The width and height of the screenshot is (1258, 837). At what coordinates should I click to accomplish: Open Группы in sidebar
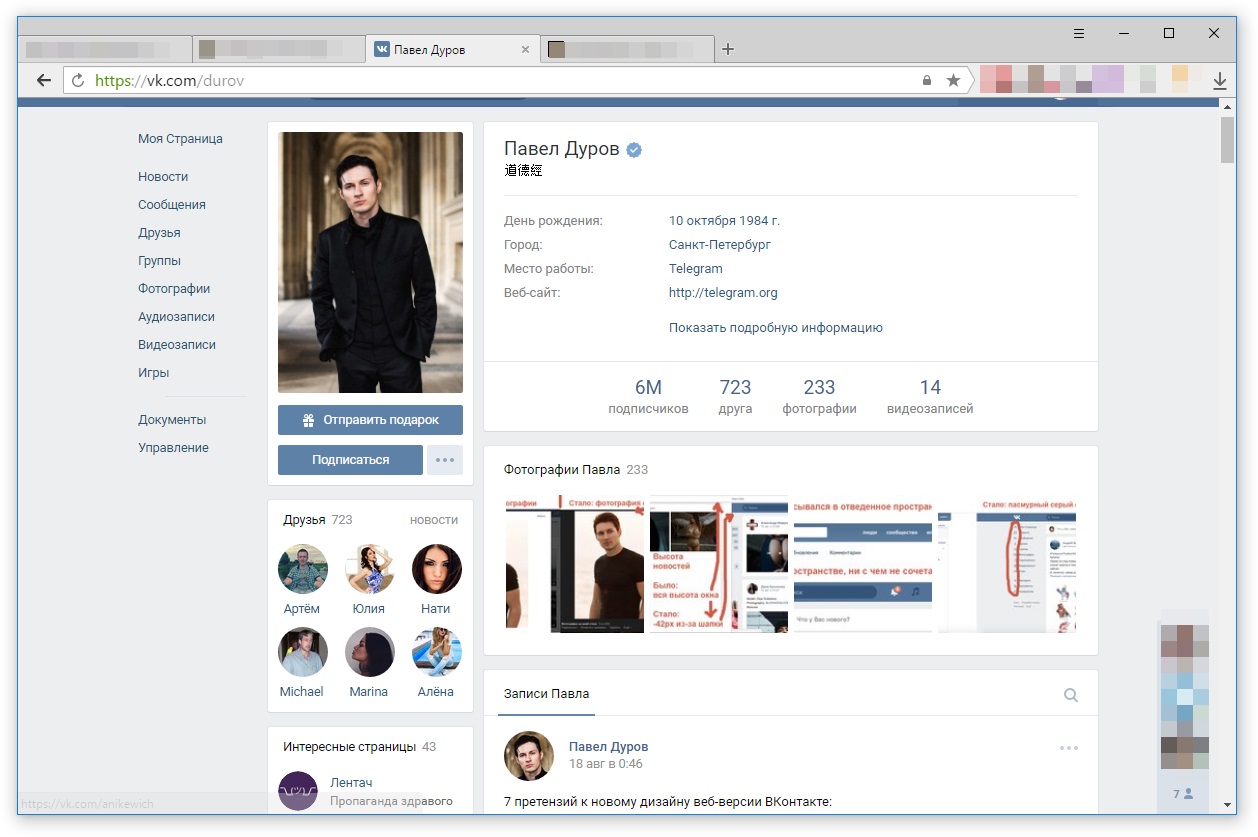point(159,261)
